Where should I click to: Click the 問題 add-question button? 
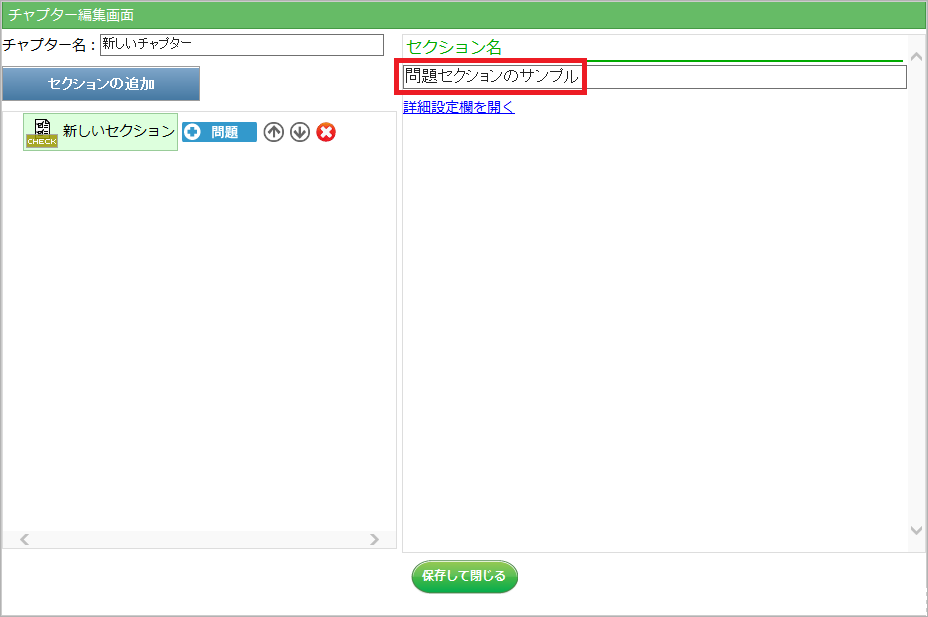click(x=220, y=132)
